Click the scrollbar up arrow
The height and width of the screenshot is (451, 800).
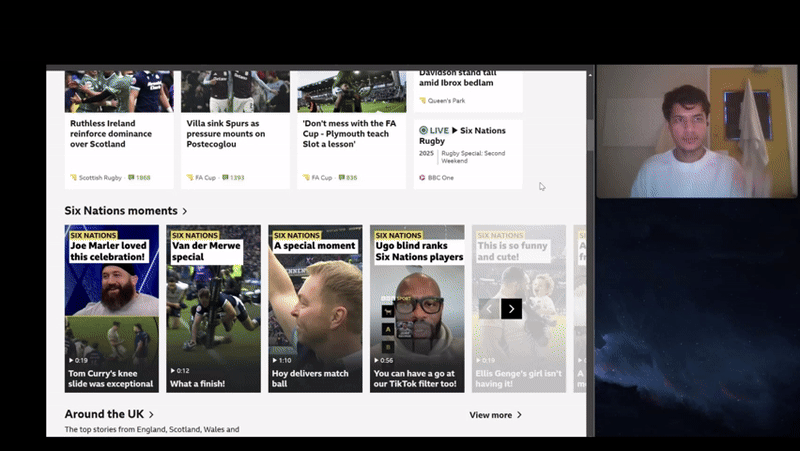click(x=590, y=75)
